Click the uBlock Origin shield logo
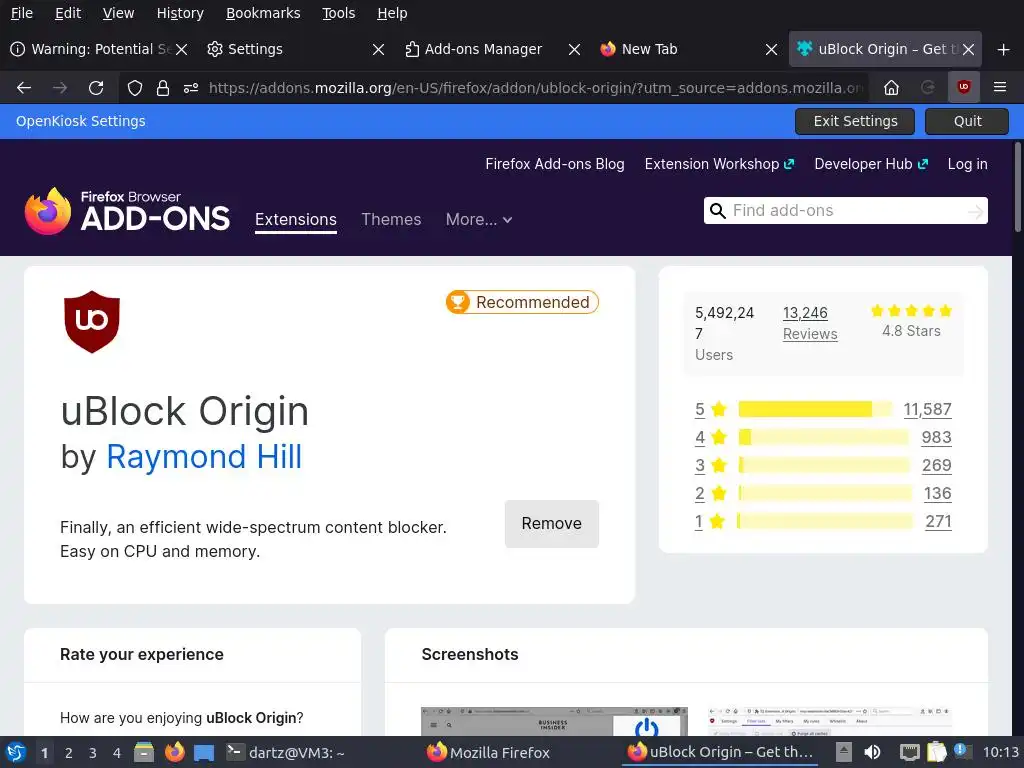This screenshot has height=768, width=1024. pyautogui.click(x=92, y=321)
